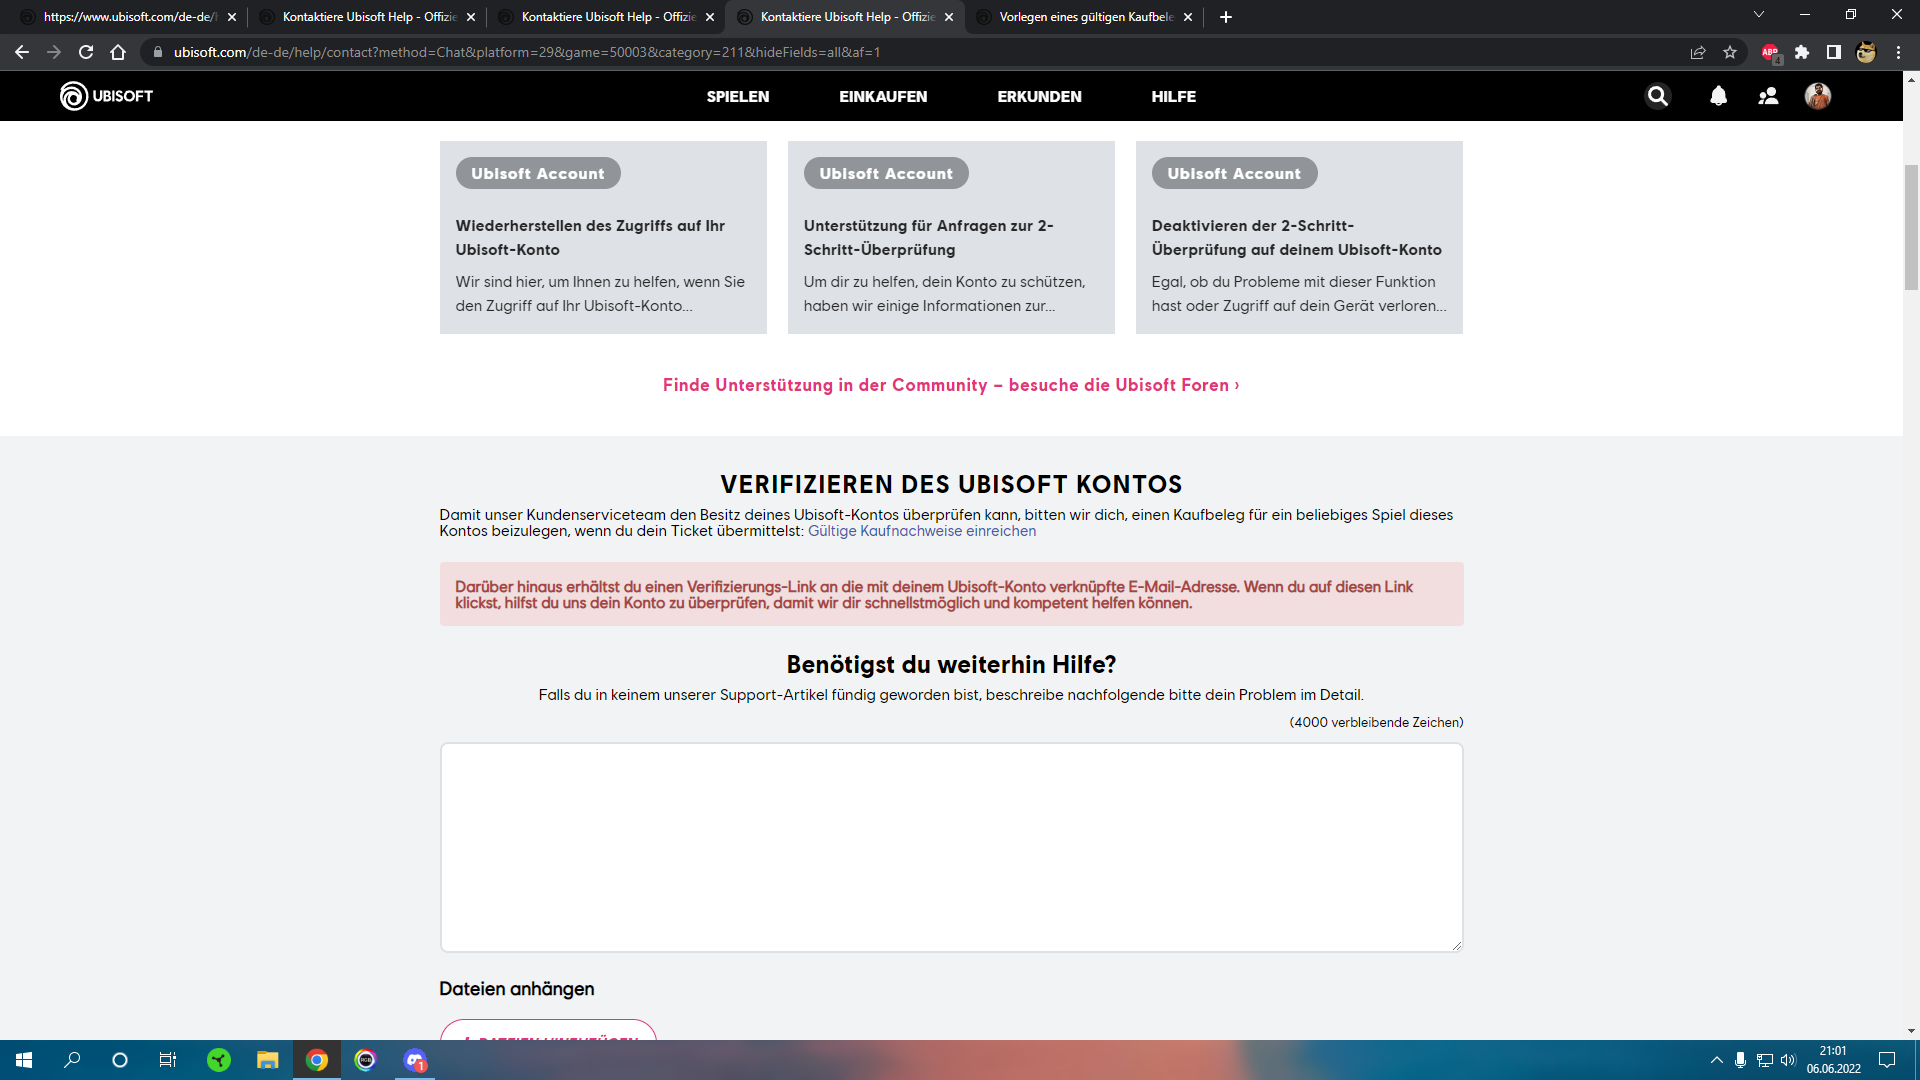
Task: Open the Wiederherstellen des Zugriffs article card
Action: (x=603, y=238)
